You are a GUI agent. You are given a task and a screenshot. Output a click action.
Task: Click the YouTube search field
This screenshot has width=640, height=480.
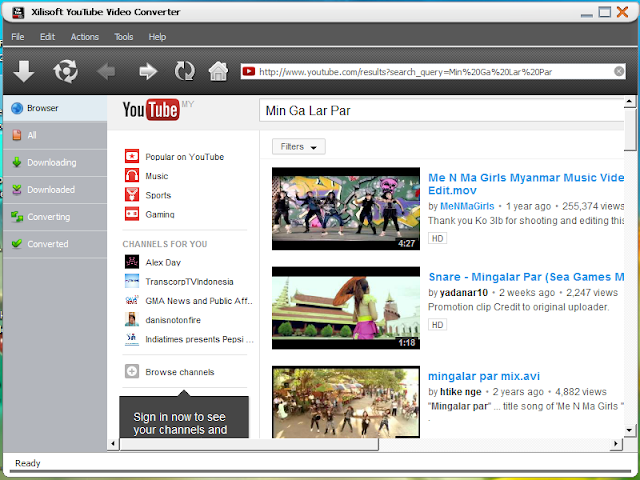442,111
